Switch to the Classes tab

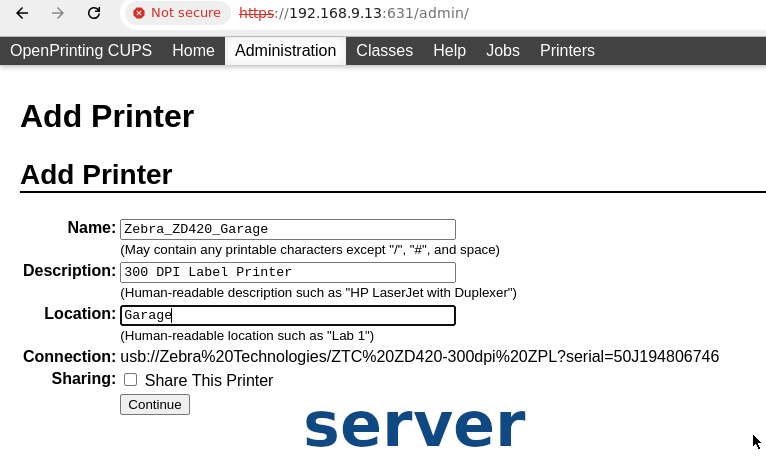(x=384, y=51)
